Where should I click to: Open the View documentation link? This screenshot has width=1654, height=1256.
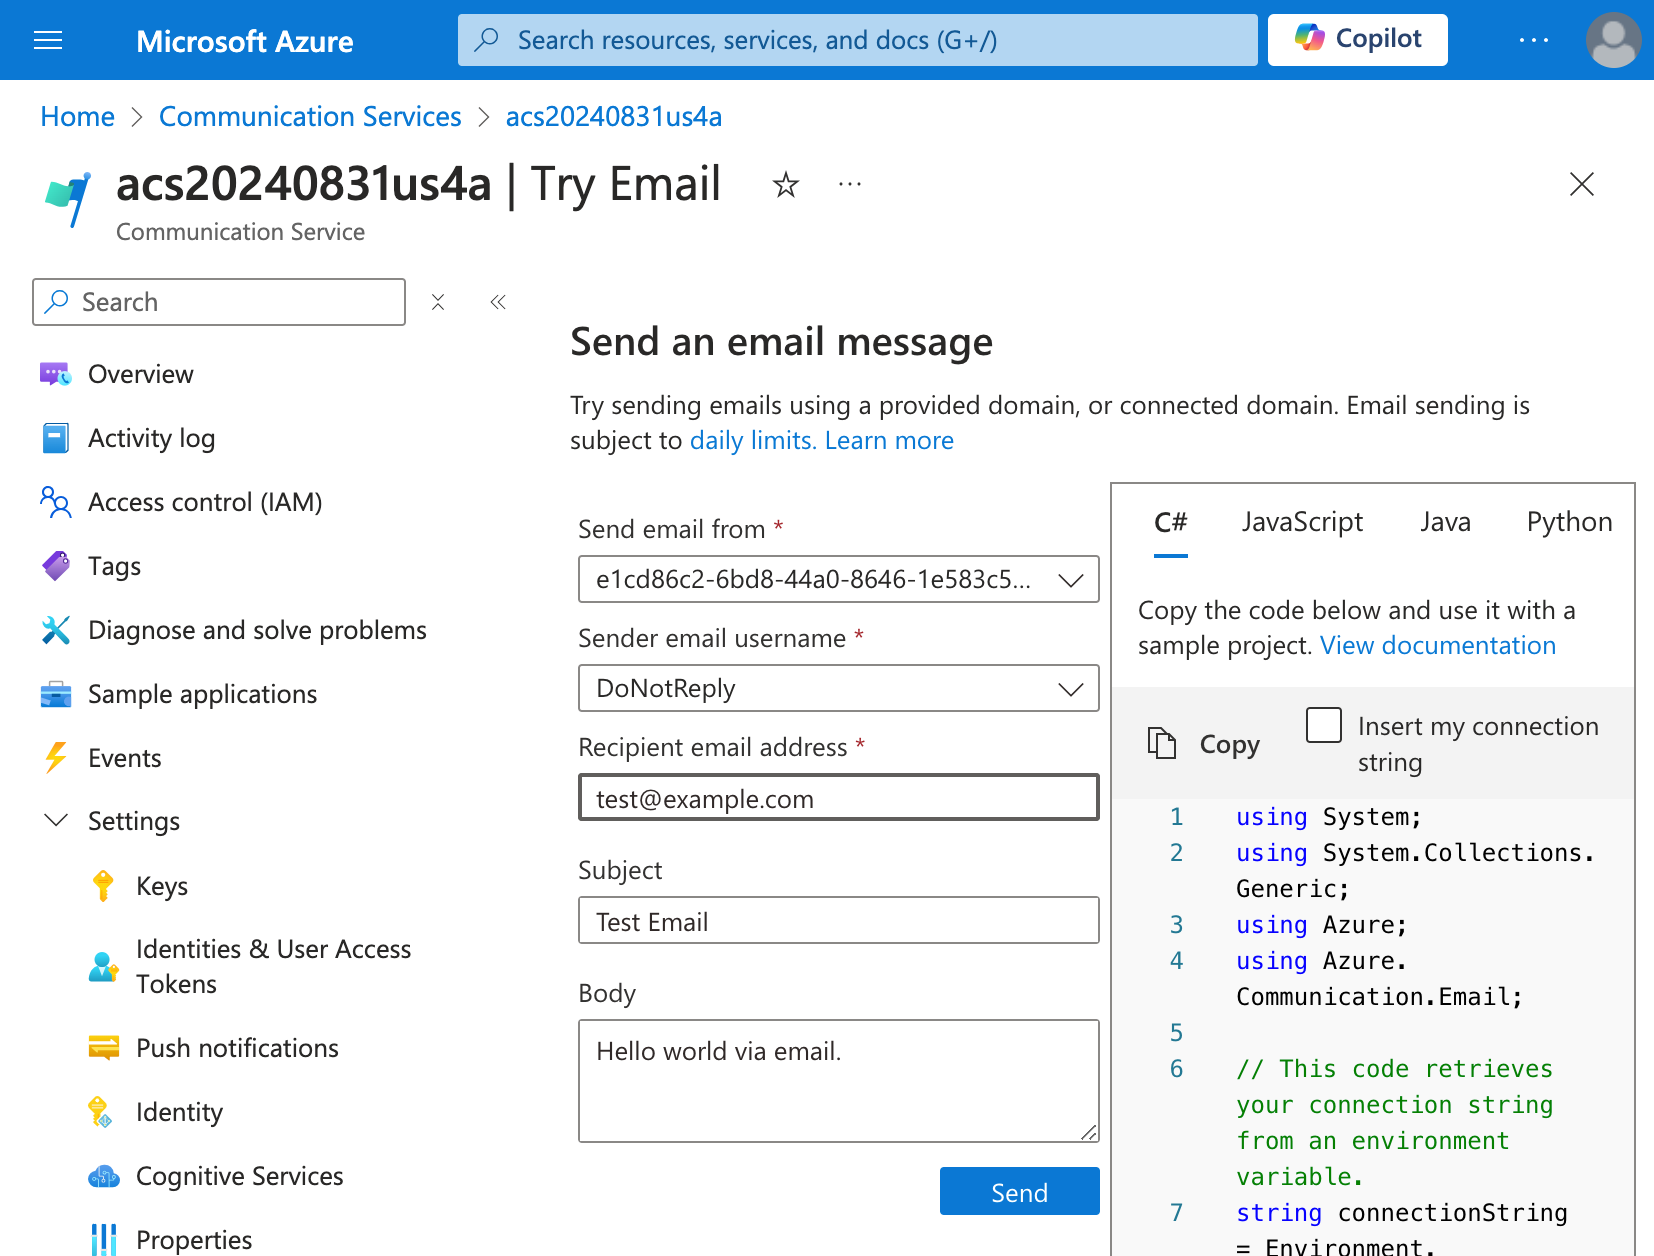click(x=1438, y=646)
